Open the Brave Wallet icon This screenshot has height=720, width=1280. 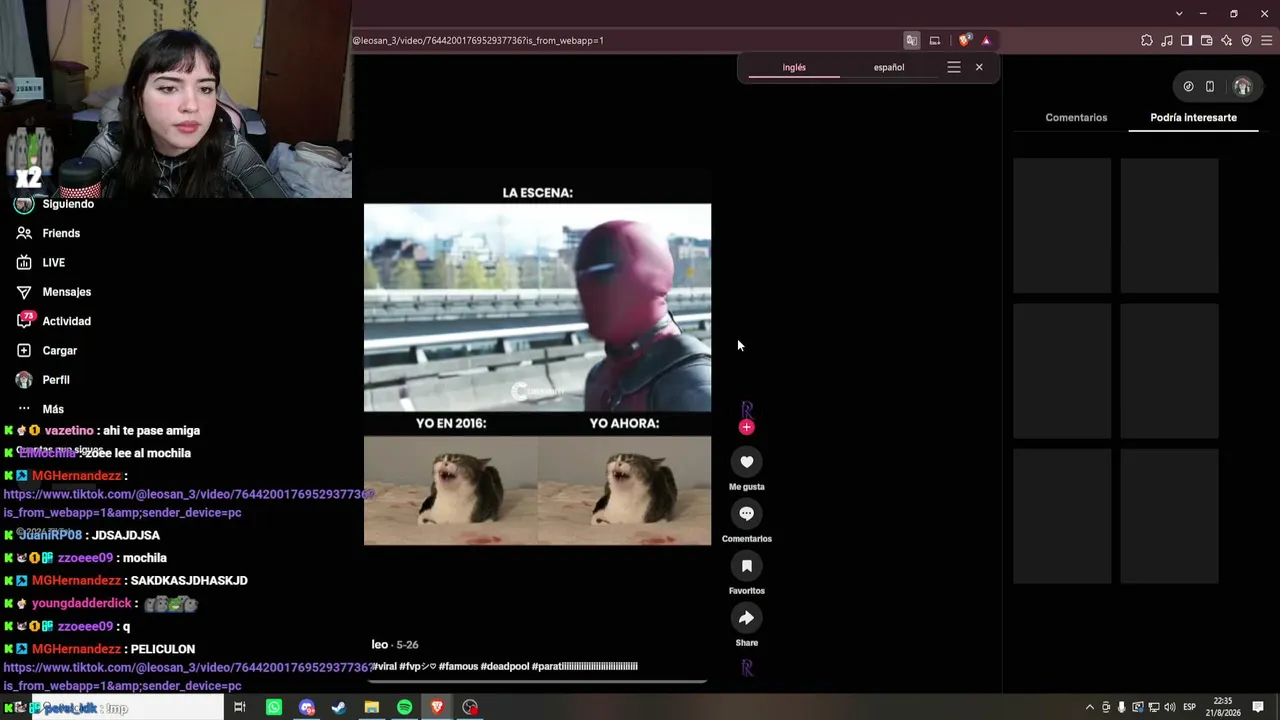pos(1207,41)
